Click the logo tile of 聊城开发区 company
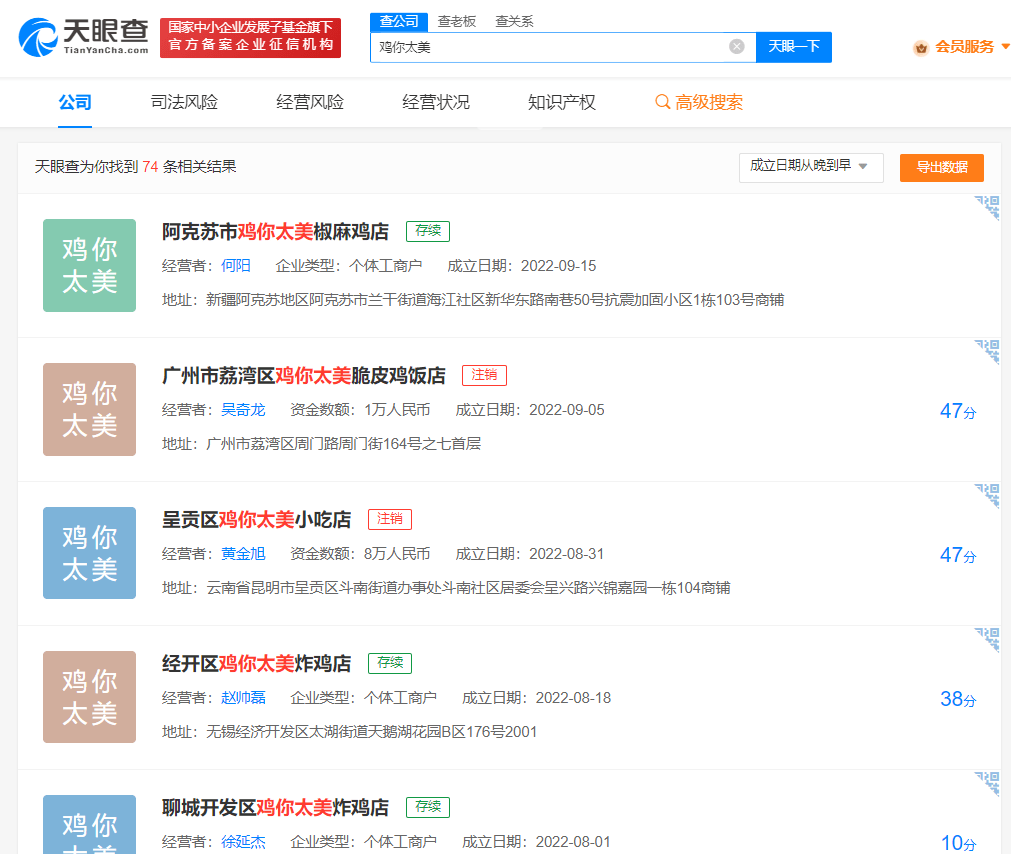 [90, 824]
